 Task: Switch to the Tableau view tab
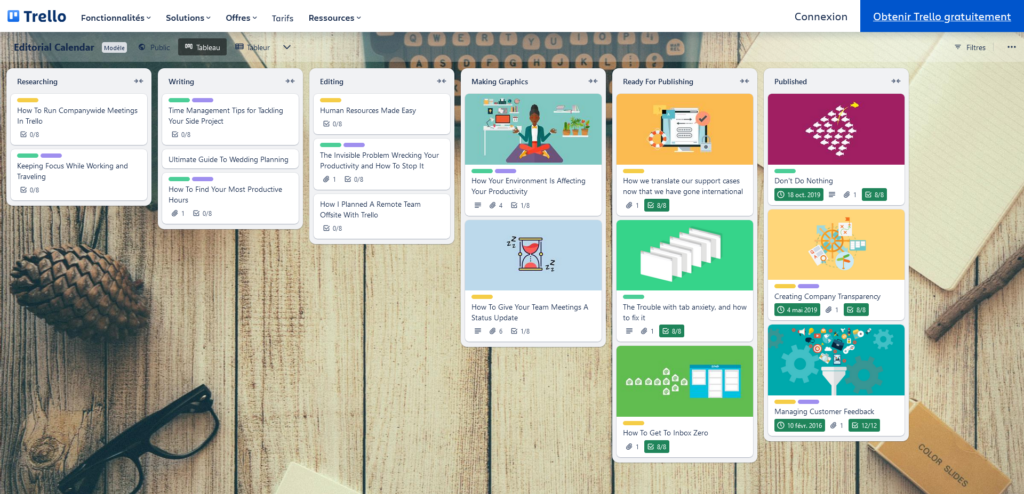tap(202, 47)
